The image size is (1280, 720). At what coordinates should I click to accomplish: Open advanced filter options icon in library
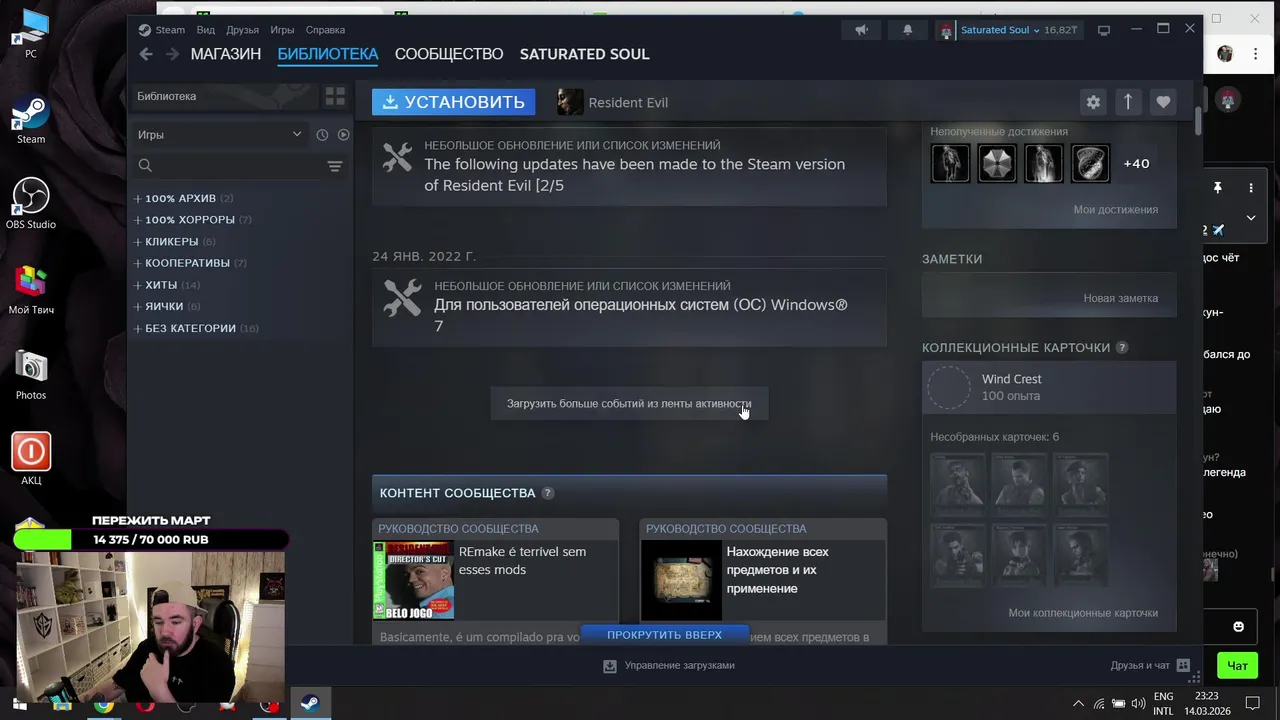point(335,166)
